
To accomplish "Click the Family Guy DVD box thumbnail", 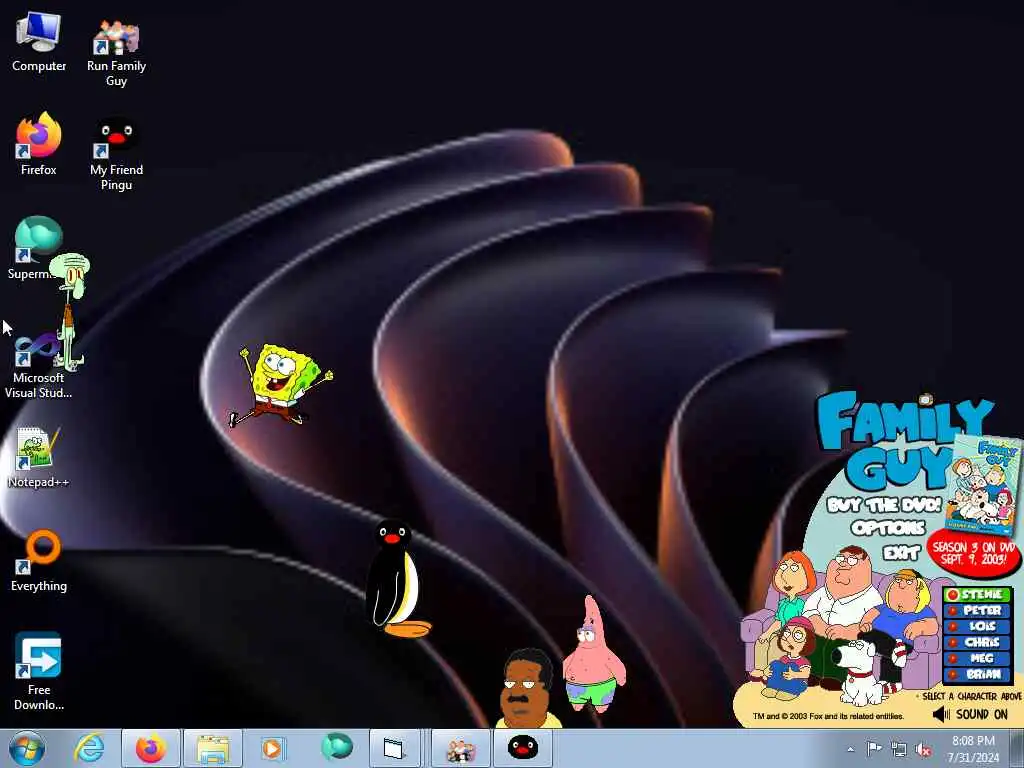I will coord(984,484).
